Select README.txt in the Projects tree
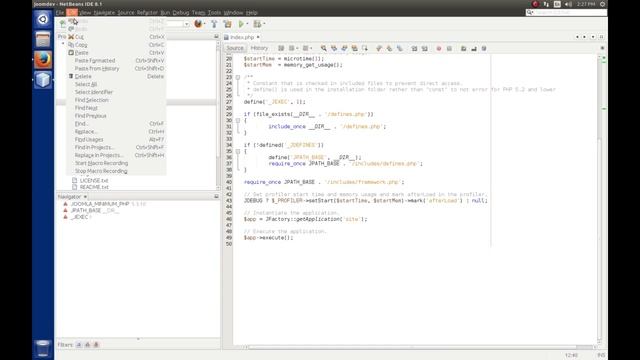 pyautogui.click(x=94, y=187)
